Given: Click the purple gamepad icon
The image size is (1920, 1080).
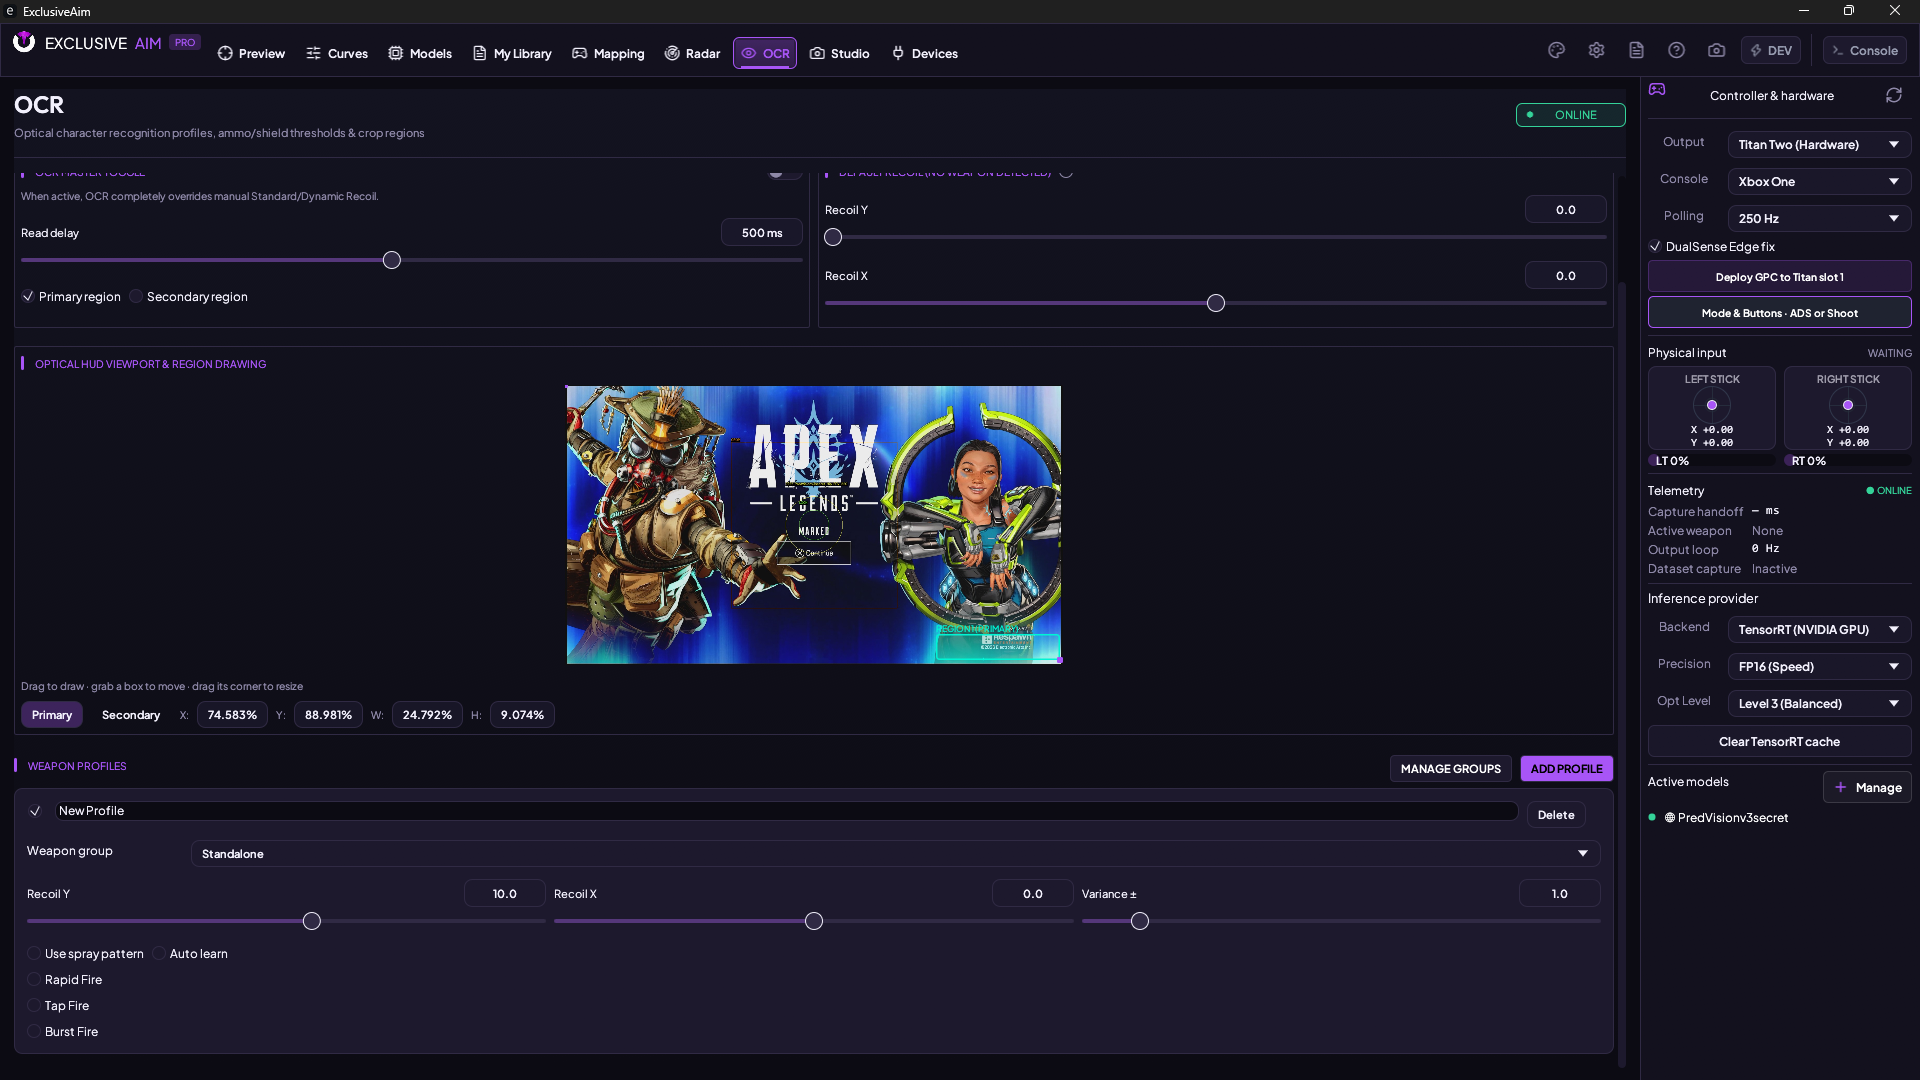Looking at the screenshot, I should [x=1657, y=89].
